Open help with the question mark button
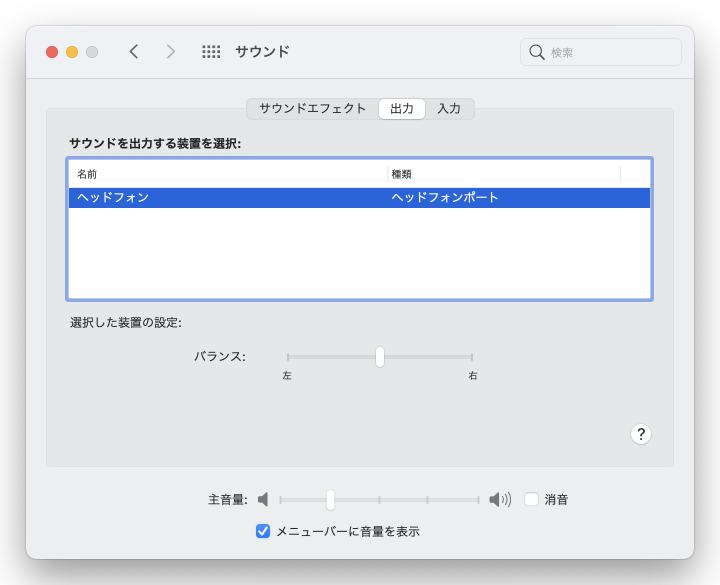 coord(641,434)
